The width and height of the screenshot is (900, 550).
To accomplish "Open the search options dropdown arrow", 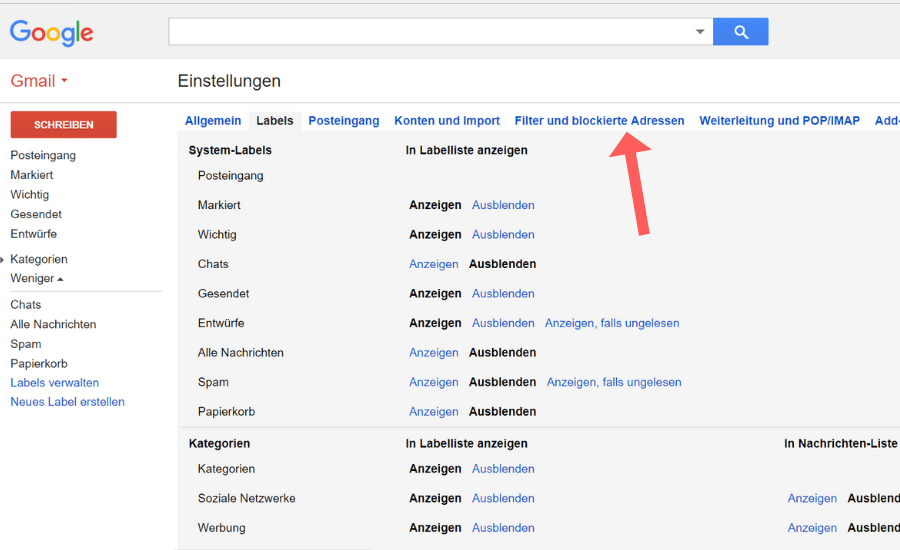I will click(x=700, y=32).
